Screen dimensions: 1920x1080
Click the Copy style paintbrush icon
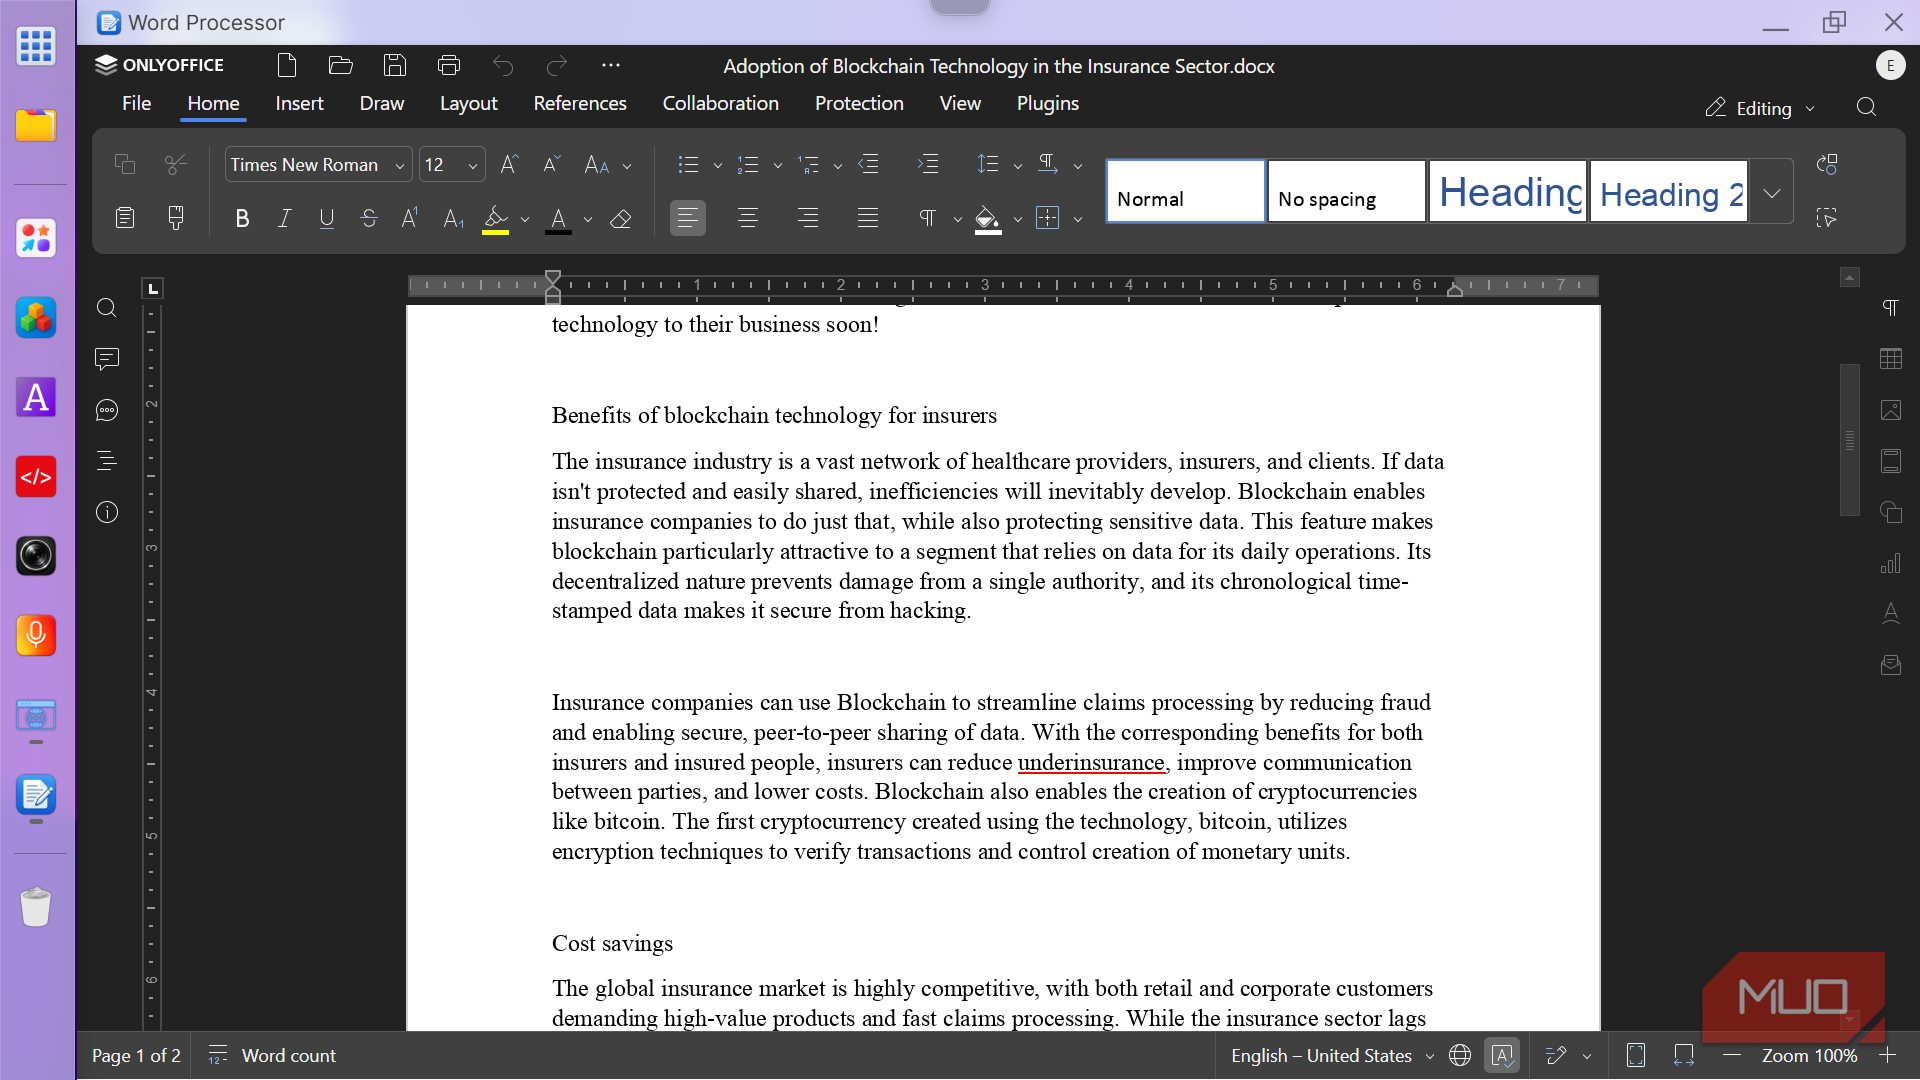pos(176,217)
